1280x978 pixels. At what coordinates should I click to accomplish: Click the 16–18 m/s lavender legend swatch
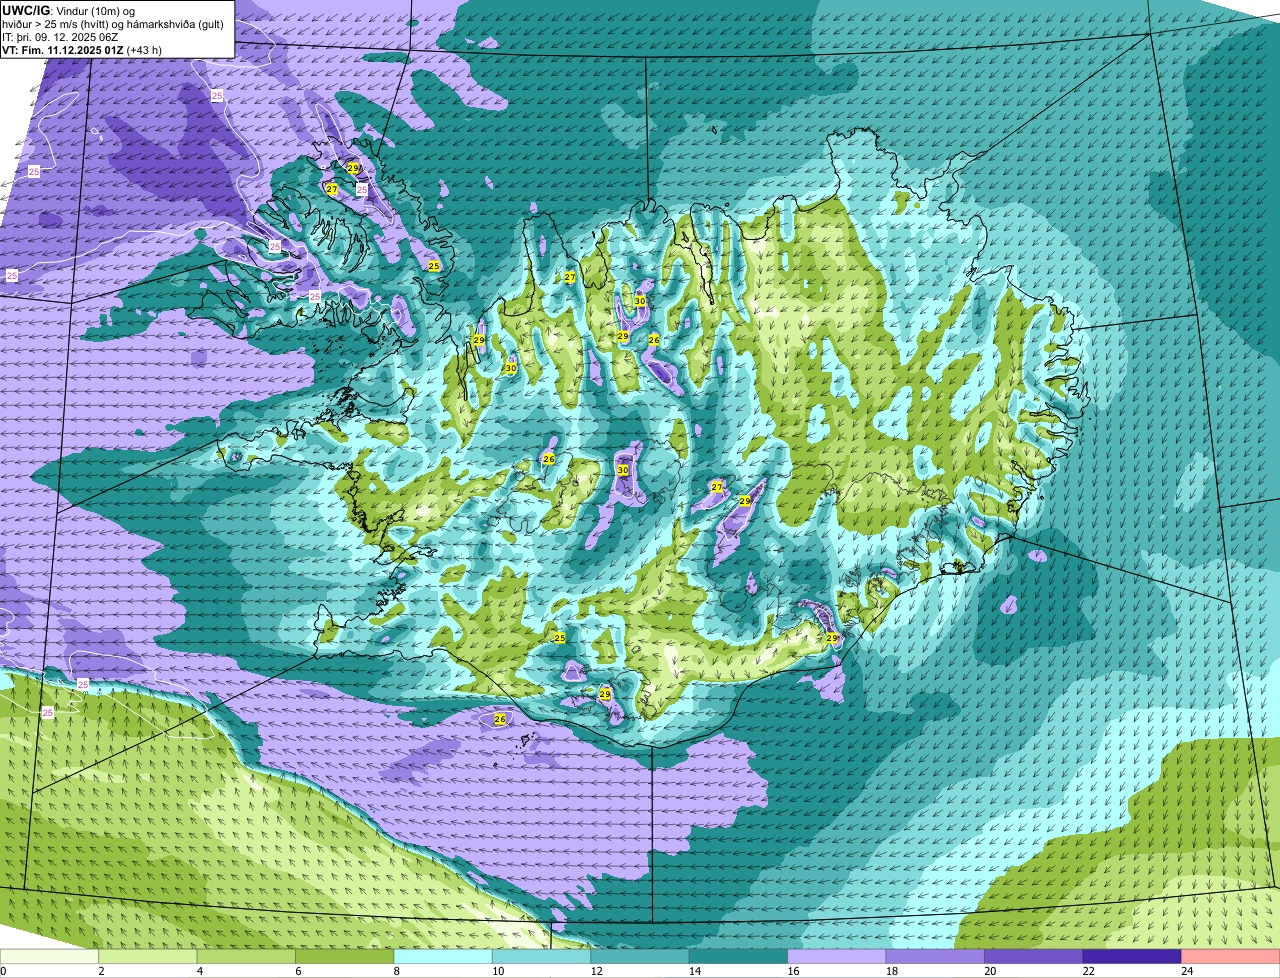pyautogui.click(x=837, y=956)
